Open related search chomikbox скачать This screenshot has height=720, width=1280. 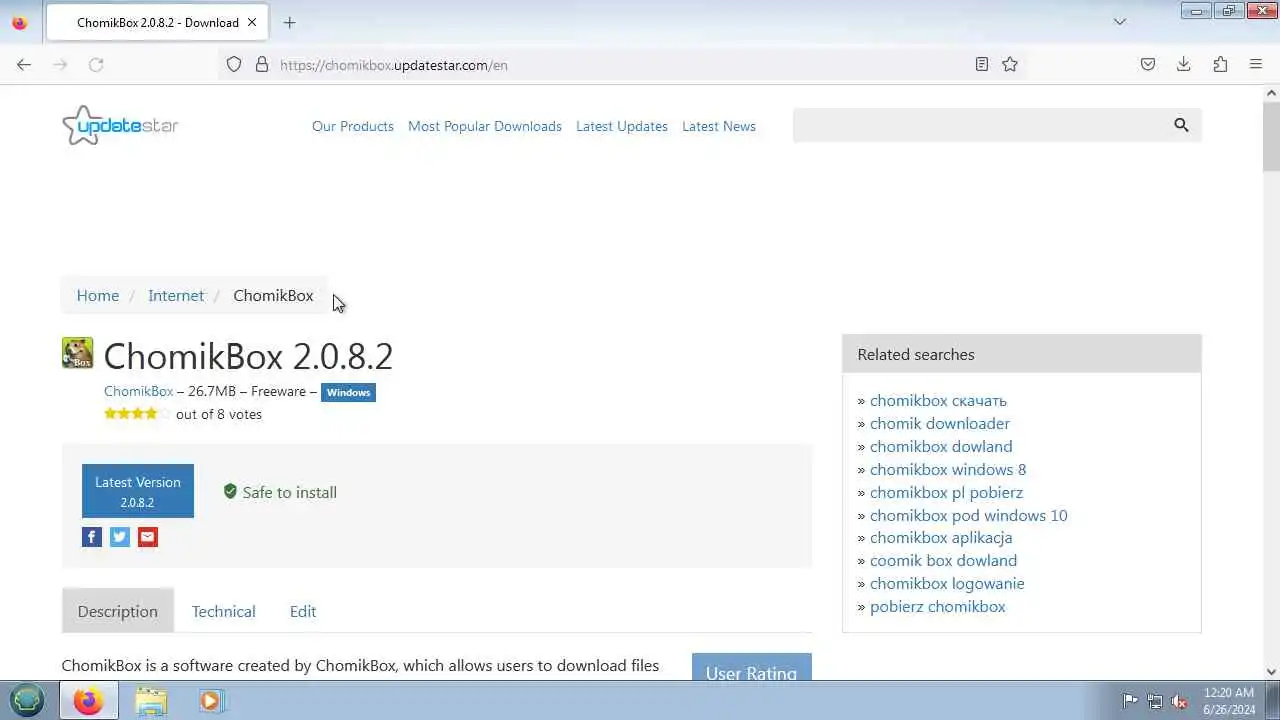pos(938,400)
